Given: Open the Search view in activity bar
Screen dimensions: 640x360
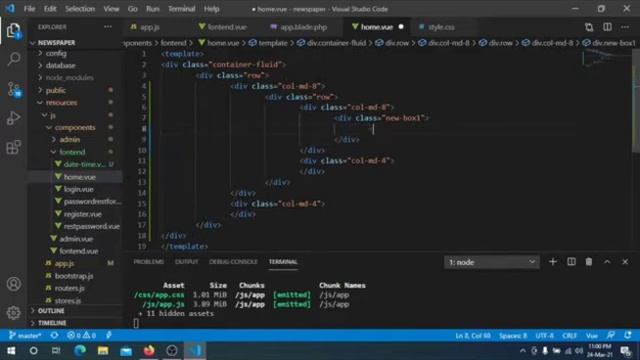Looking at the screenshot, I should 13,59.
